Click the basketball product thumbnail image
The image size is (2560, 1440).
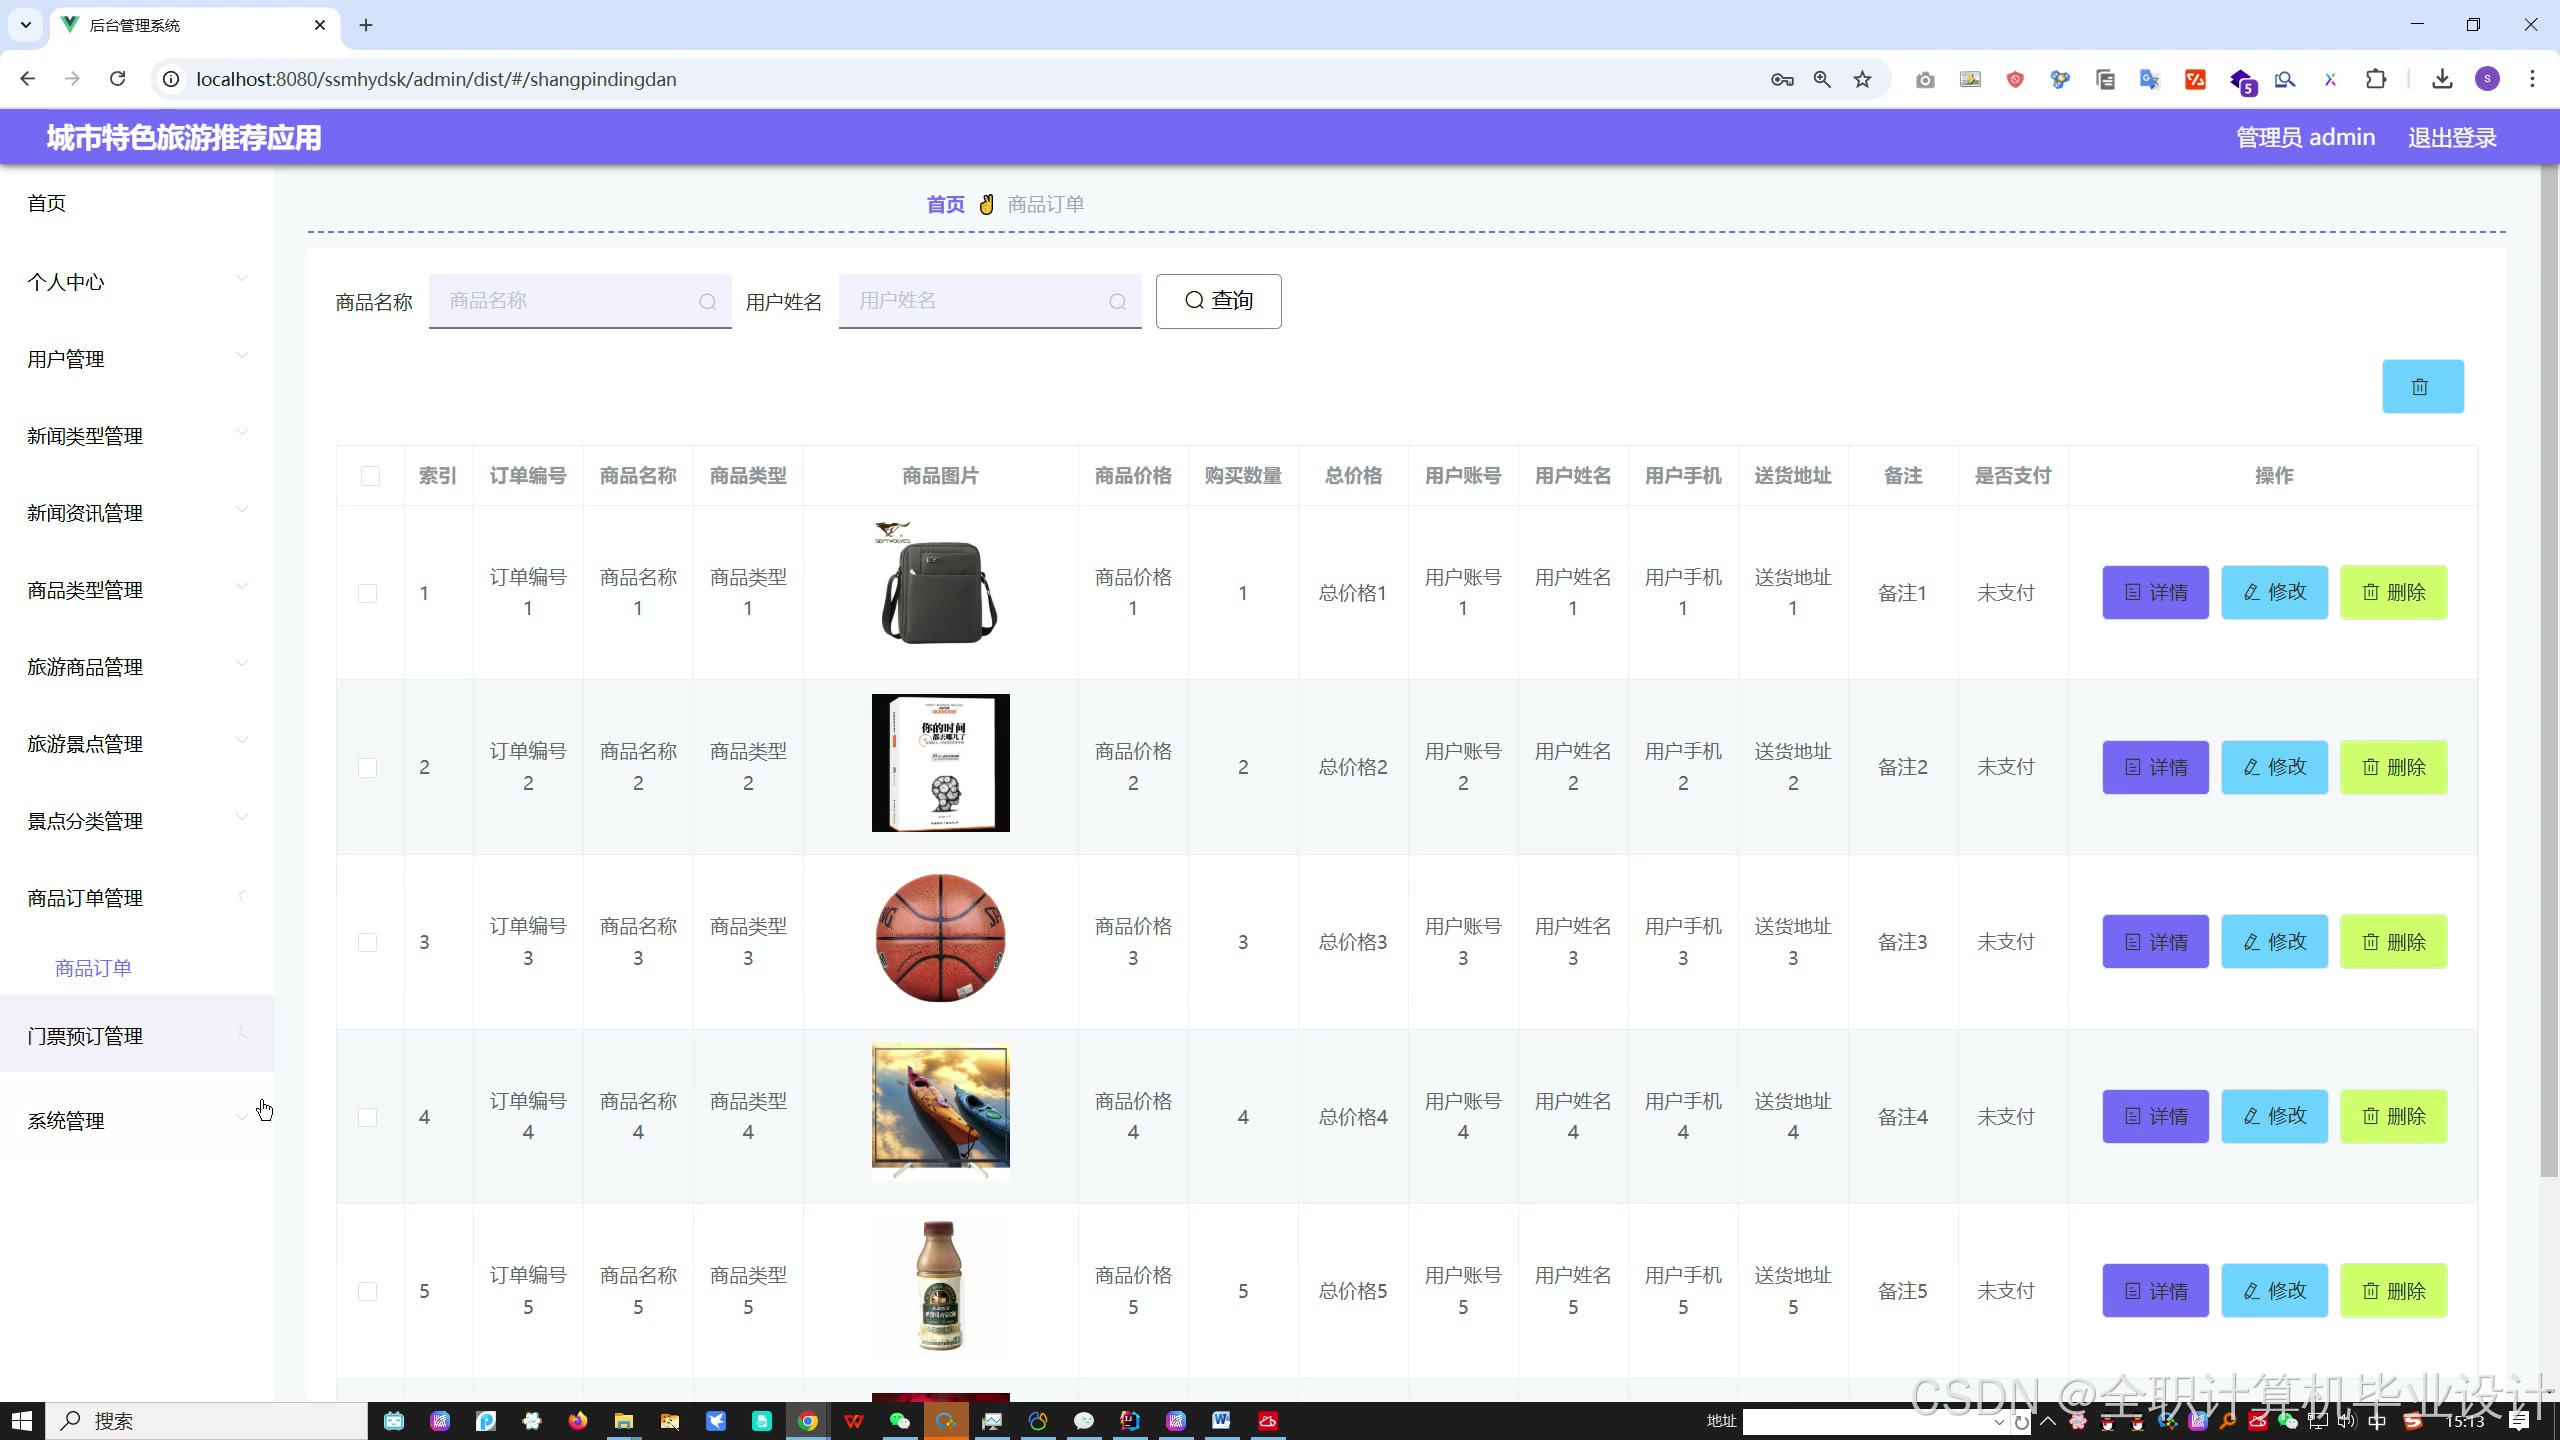click(x=940, y=938)
